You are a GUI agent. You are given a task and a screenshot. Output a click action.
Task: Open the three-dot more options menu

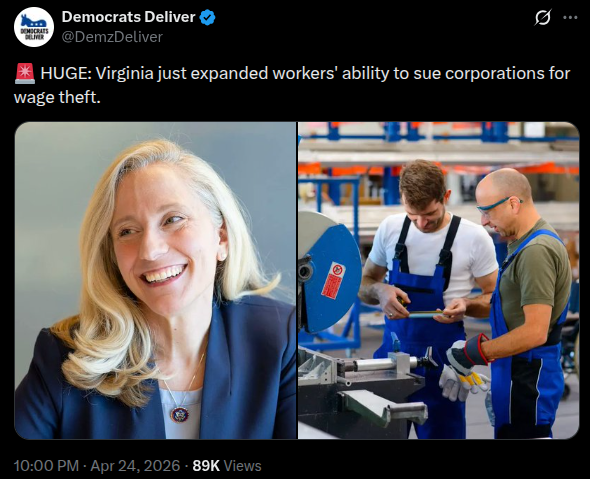point(570,17)
